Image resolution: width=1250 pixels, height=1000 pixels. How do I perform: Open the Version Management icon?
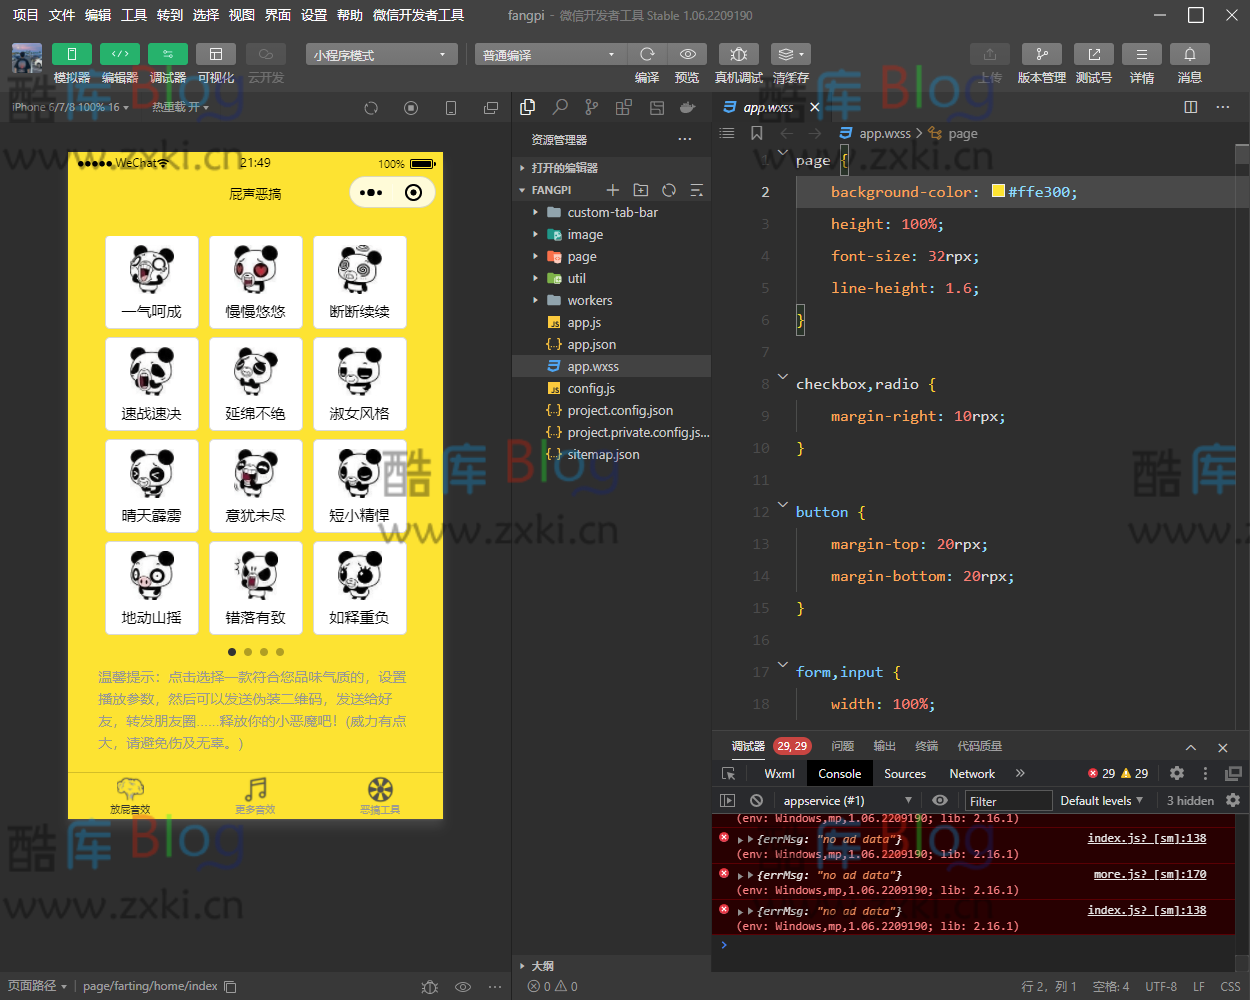[x=1041, y=54]
